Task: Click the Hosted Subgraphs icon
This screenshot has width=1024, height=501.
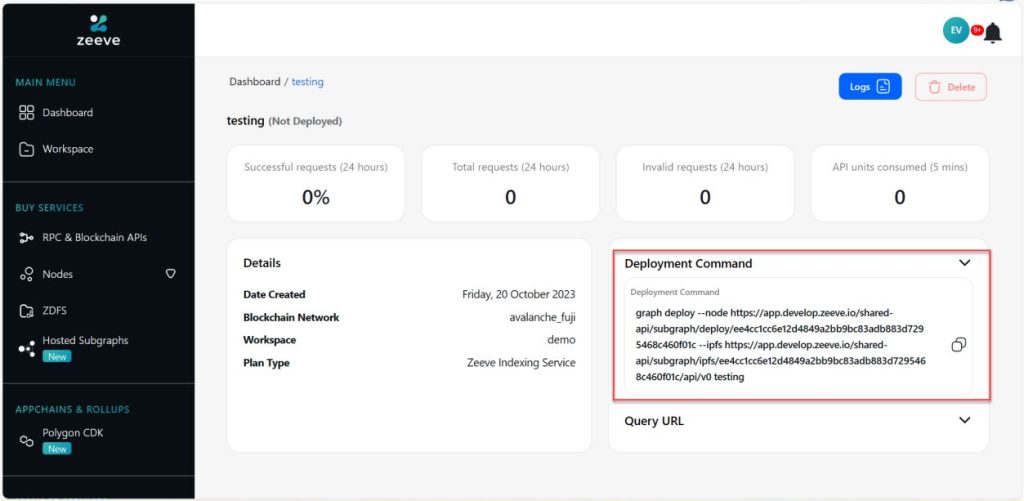Action: [x=26, y=349]
